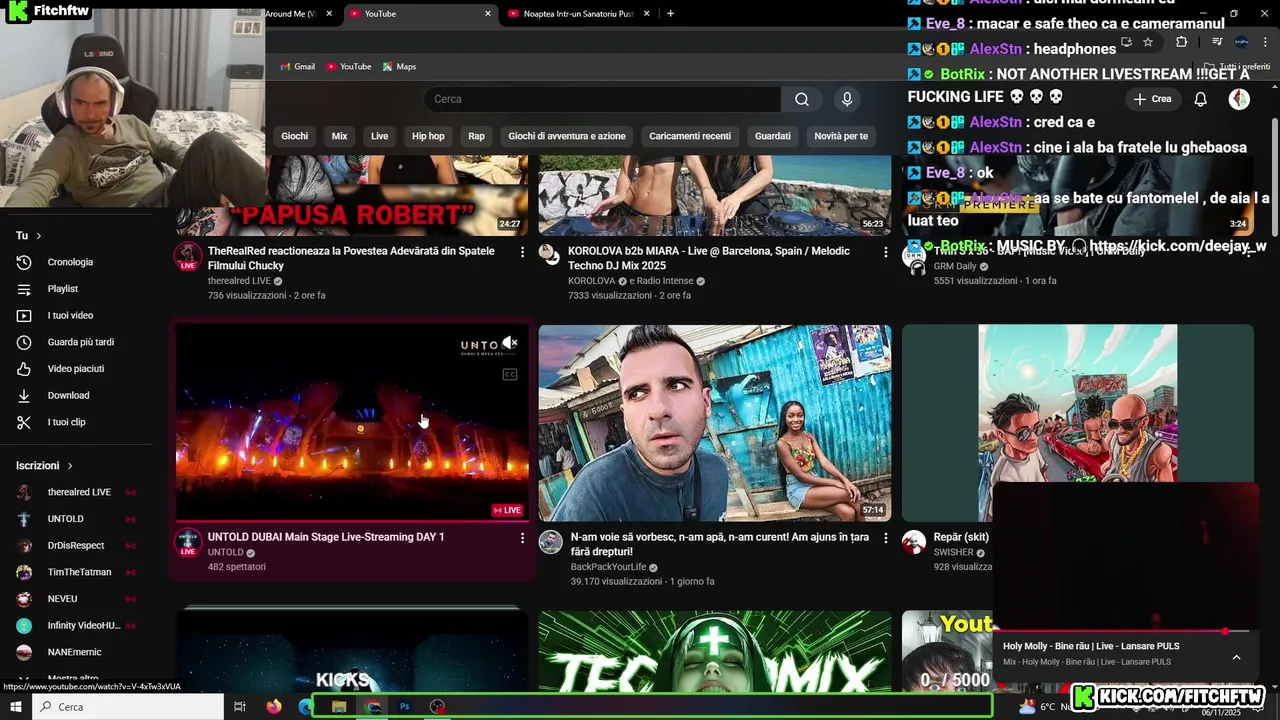1280x720 pixels.
Task: Open I tuoi video in the sidebar
Action: coord(70,316)
